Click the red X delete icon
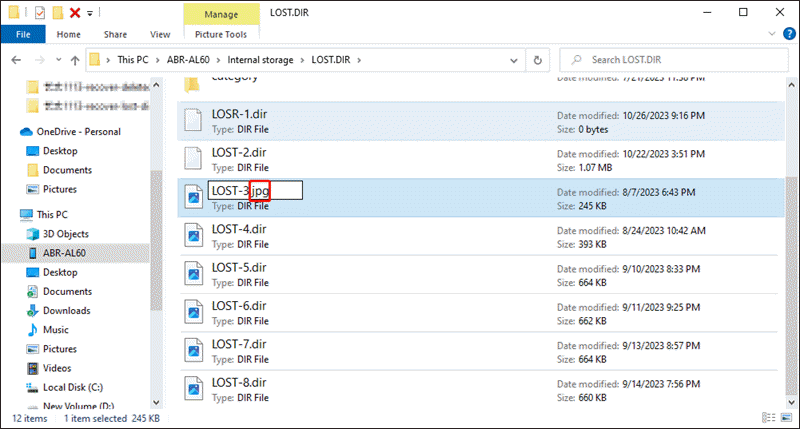 [x=75, y=12]
